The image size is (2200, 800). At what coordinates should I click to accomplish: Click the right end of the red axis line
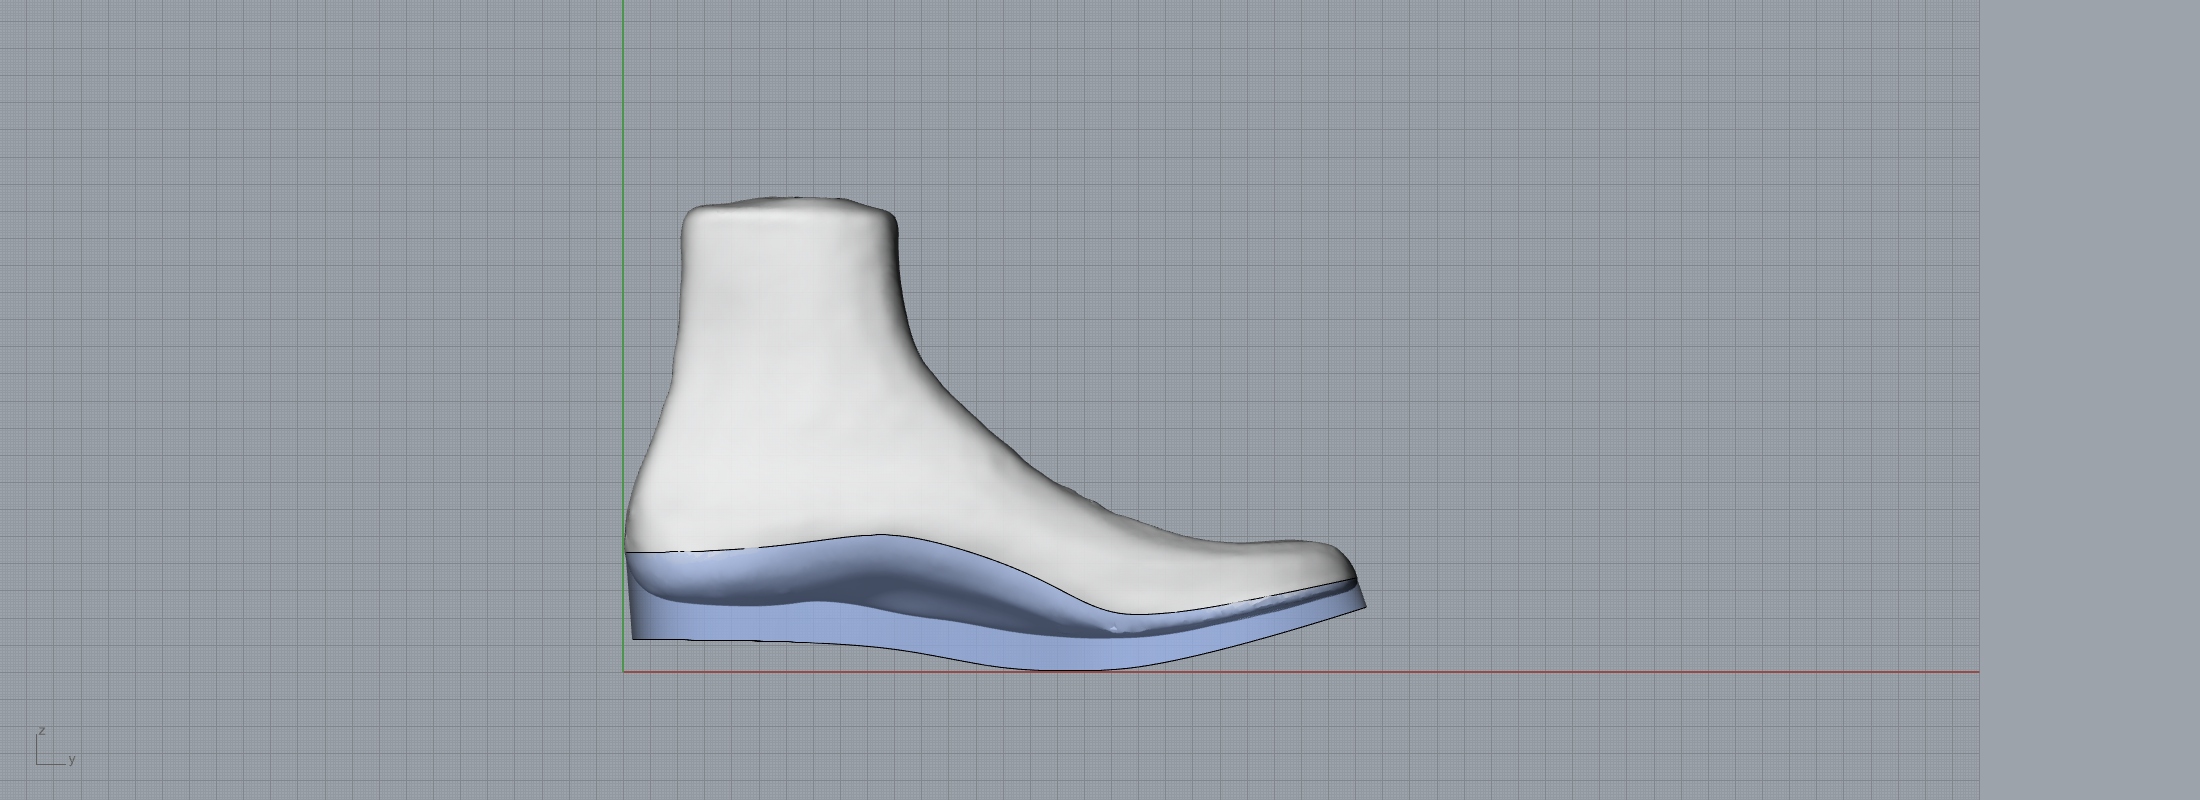[x=1975, y=672]
